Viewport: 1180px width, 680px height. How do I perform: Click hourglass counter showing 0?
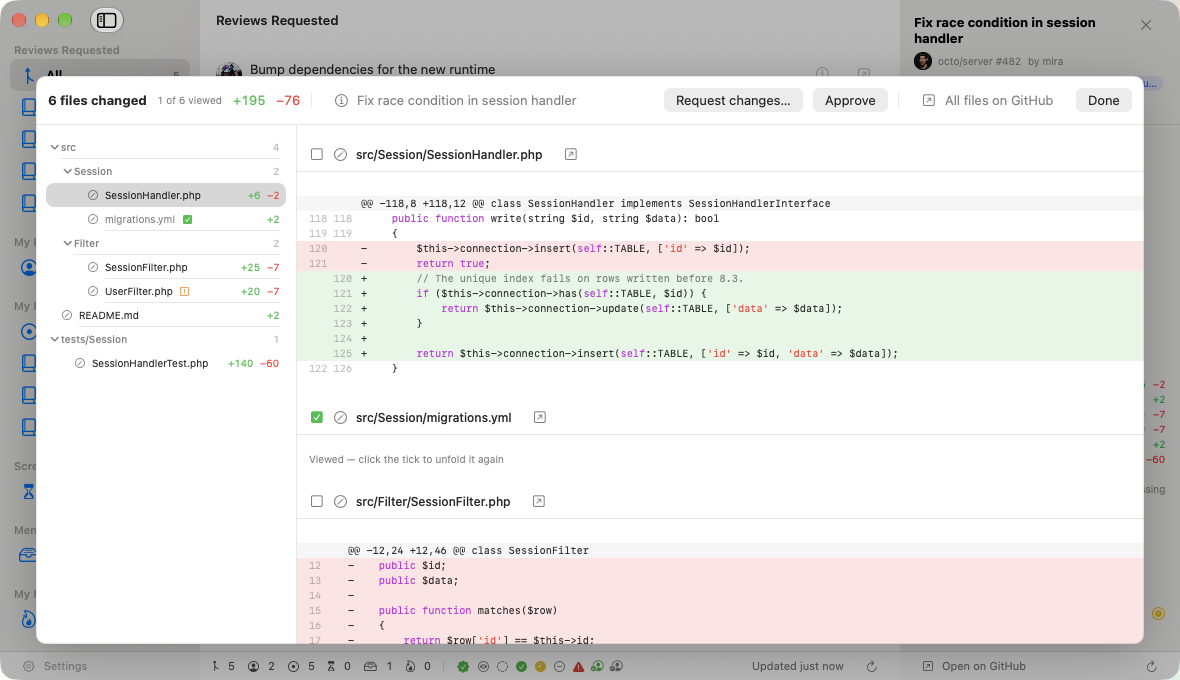[x=339, y=666]
